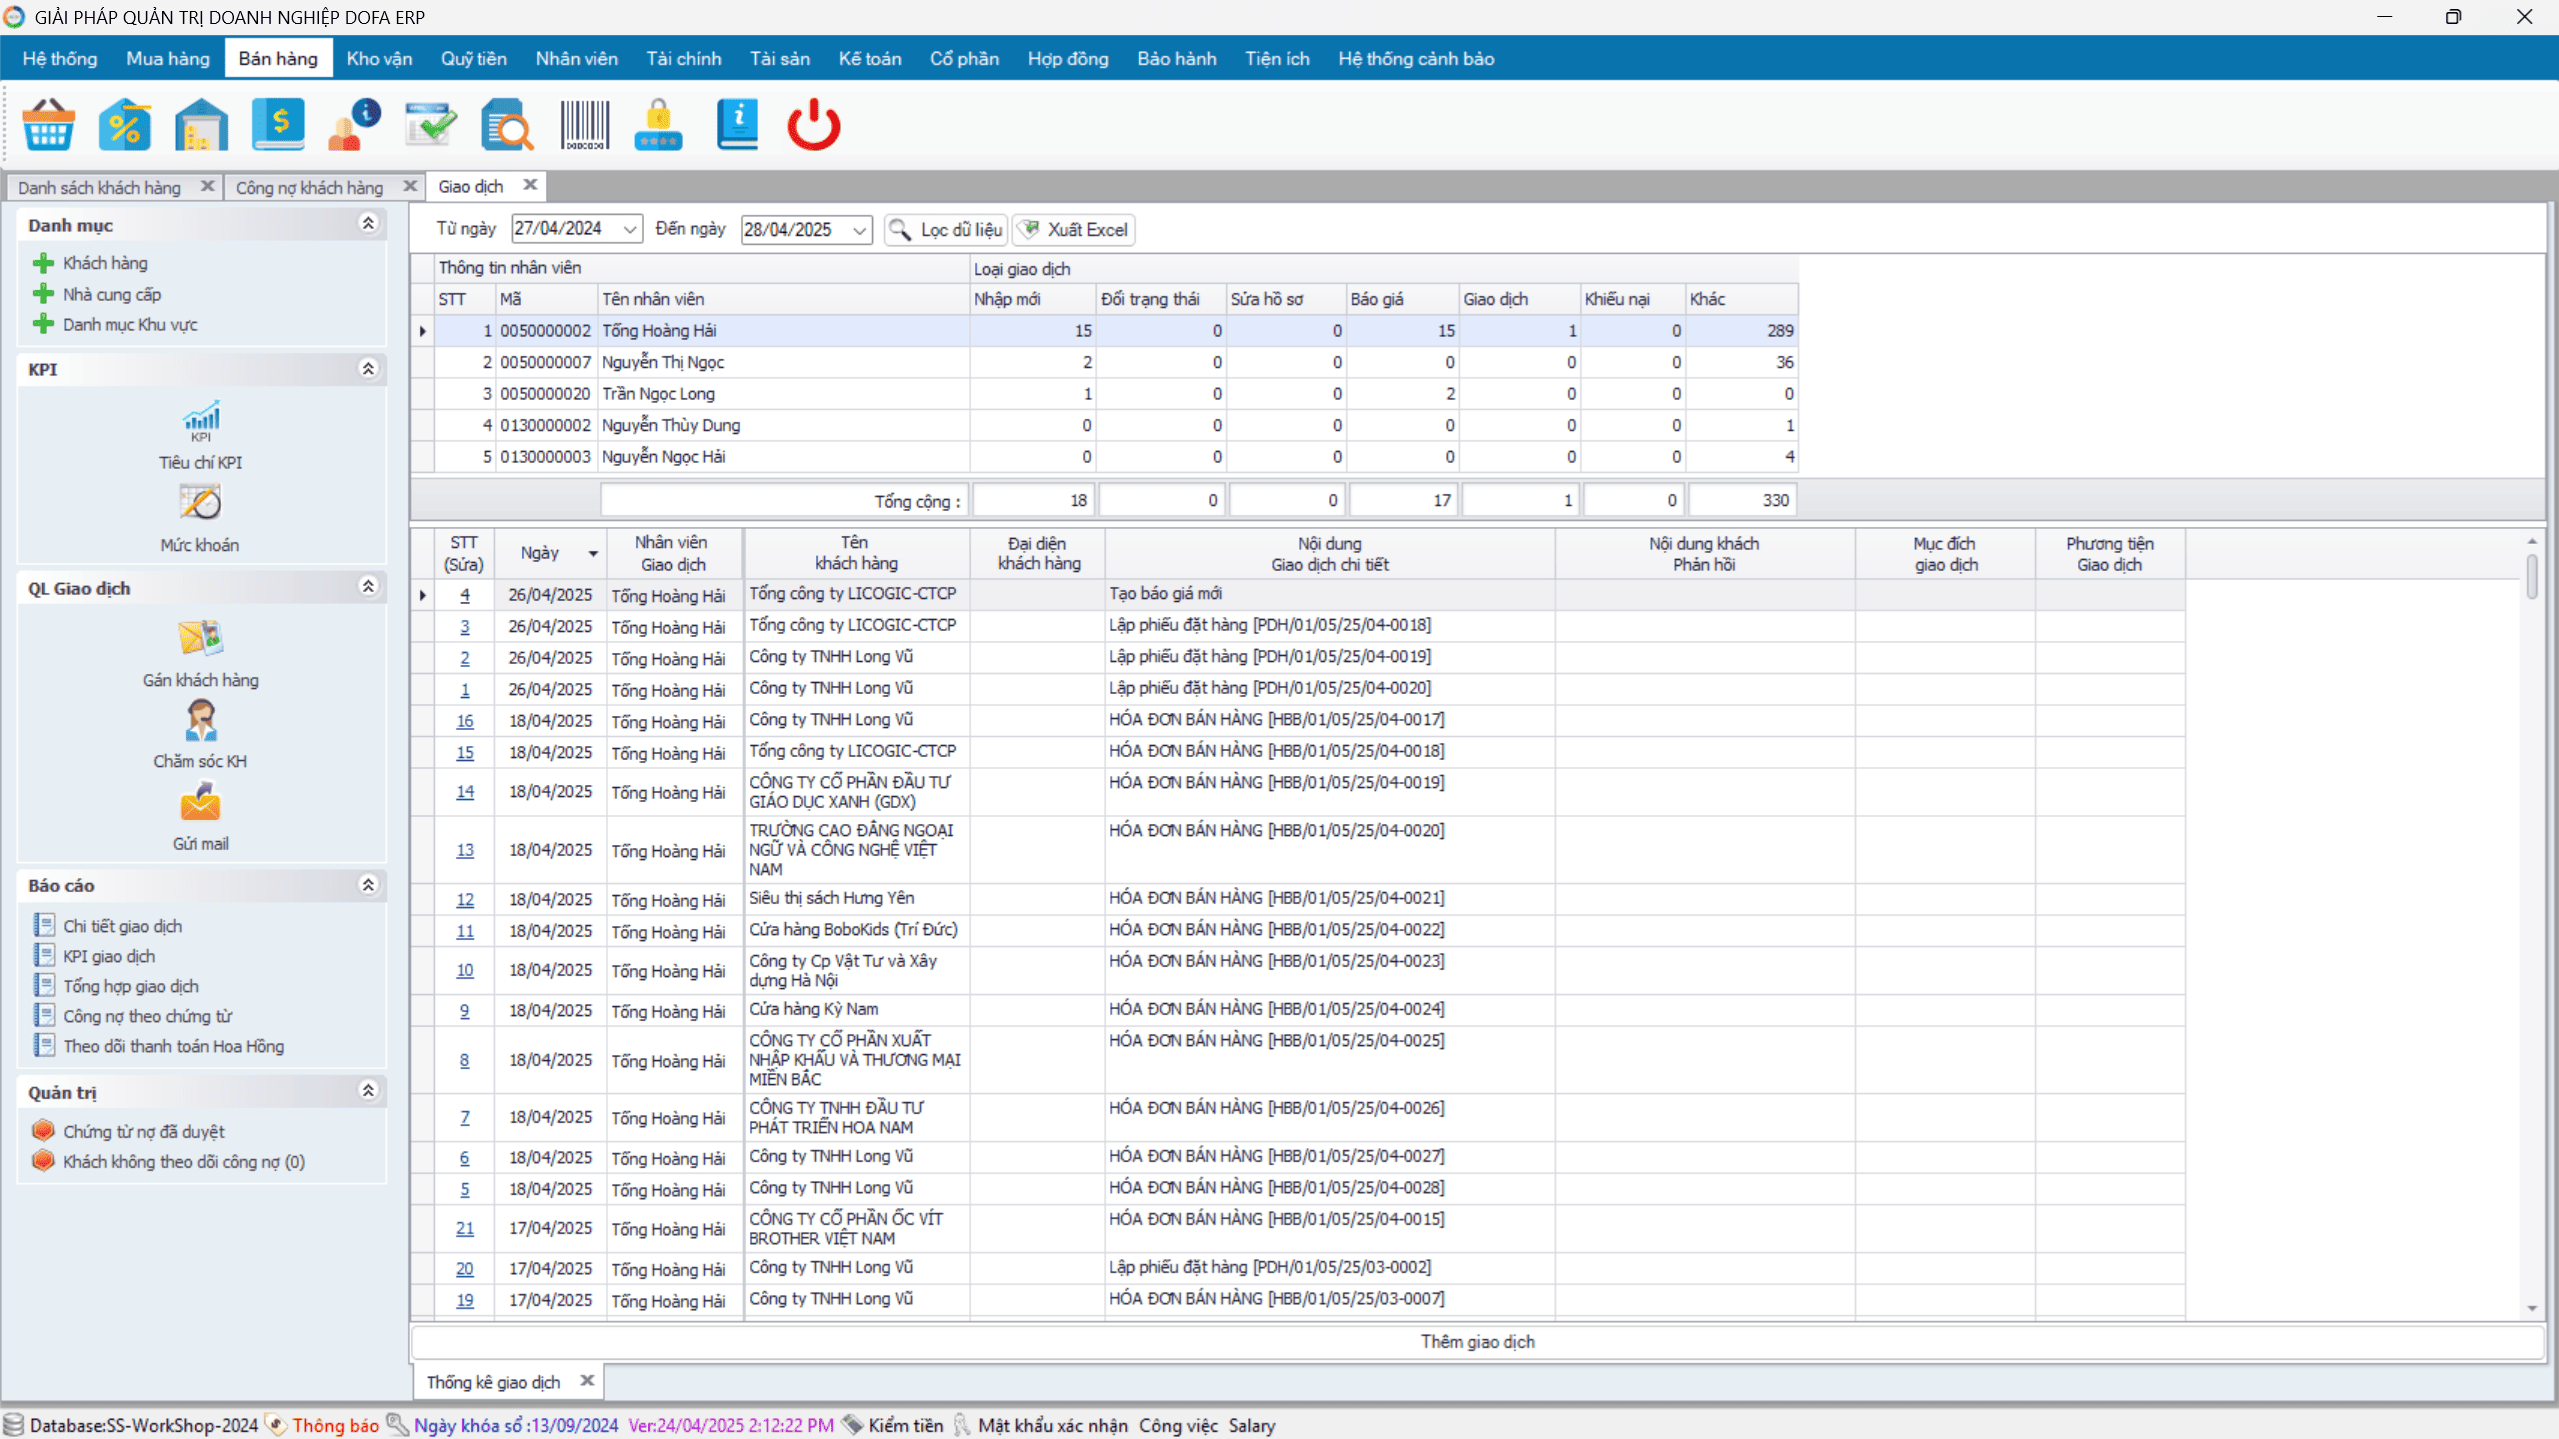
Task: Close the Thống kê giao dịch tab
Action: click(587, 1381)
